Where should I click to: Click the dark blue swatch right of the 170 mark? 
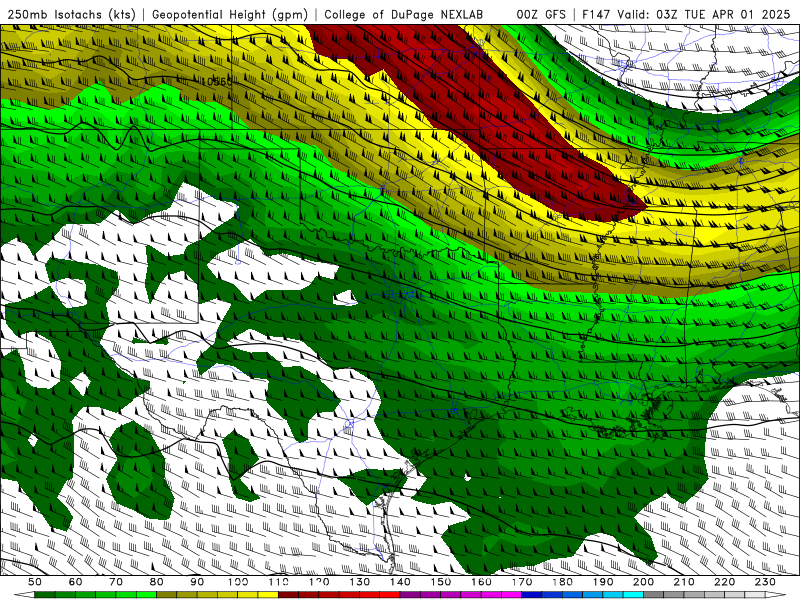tap(532, 595)
